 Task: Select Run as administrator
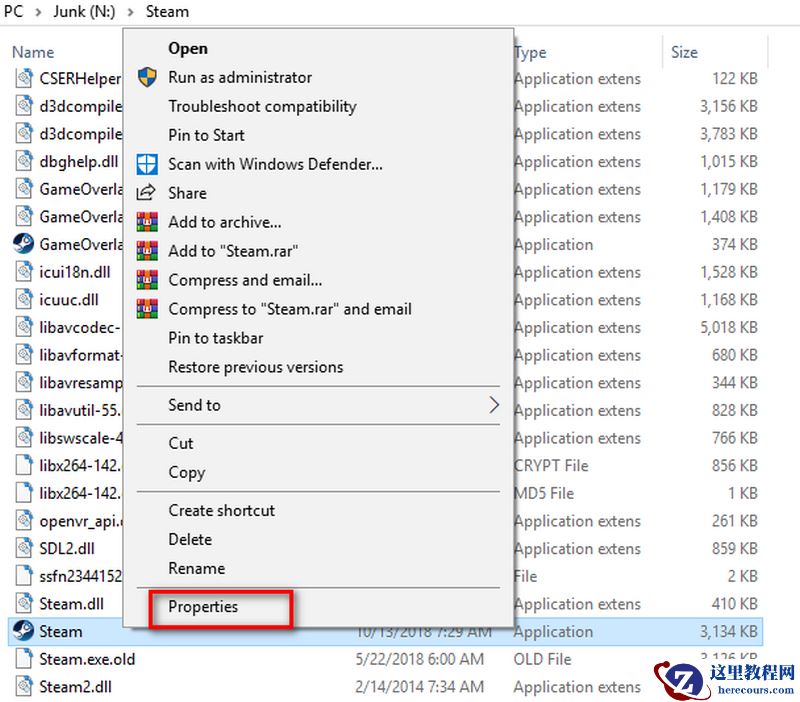click(240, 77)
